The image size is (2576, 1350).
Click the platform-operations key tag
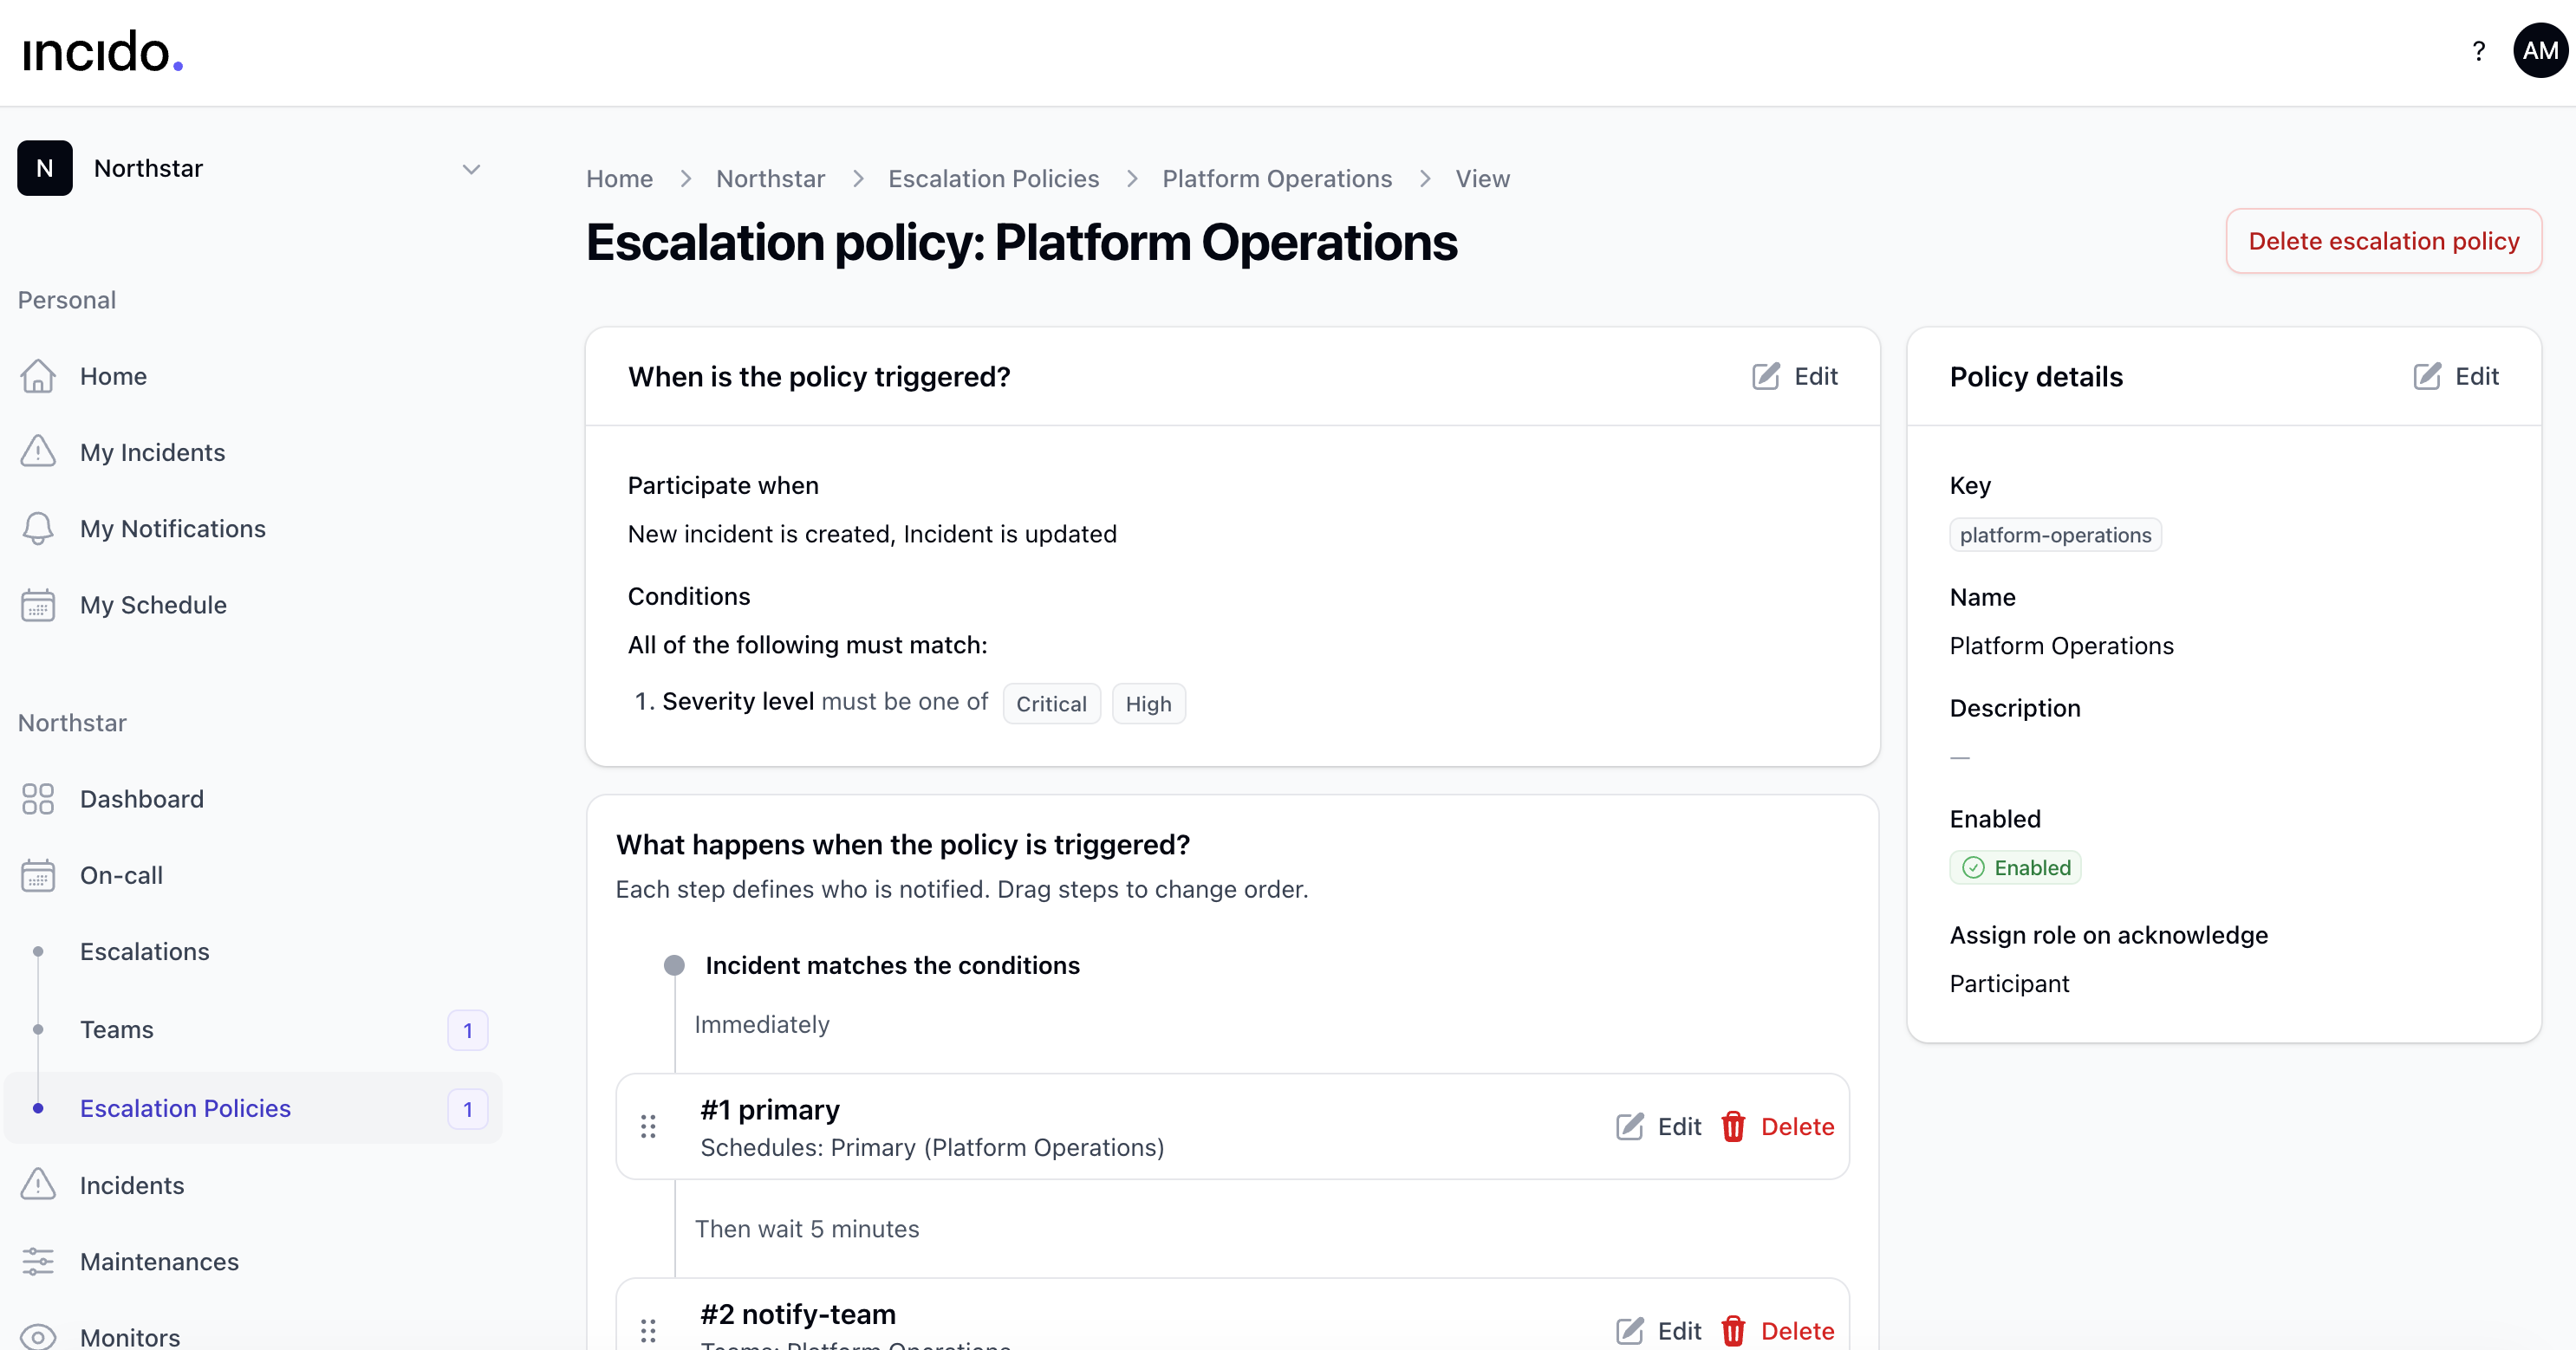(x=2055, y=535)
